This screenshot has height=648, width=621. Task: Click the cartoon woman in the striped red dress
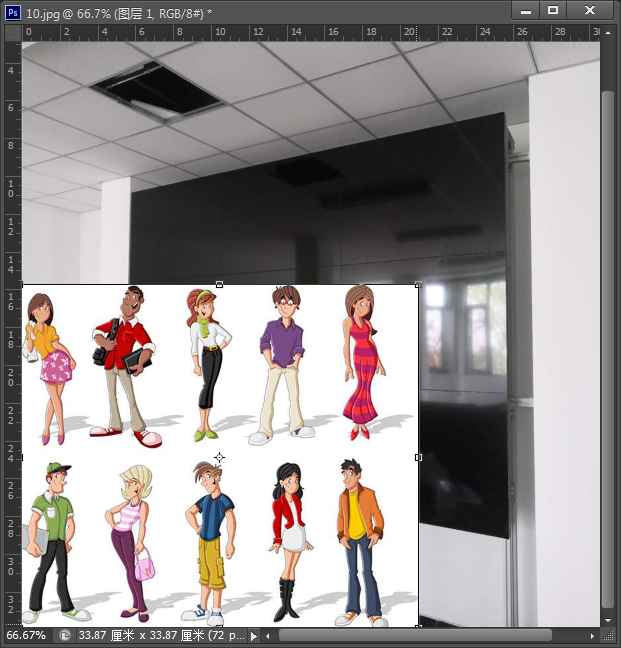pyautogui.click(x=363, y=362)
